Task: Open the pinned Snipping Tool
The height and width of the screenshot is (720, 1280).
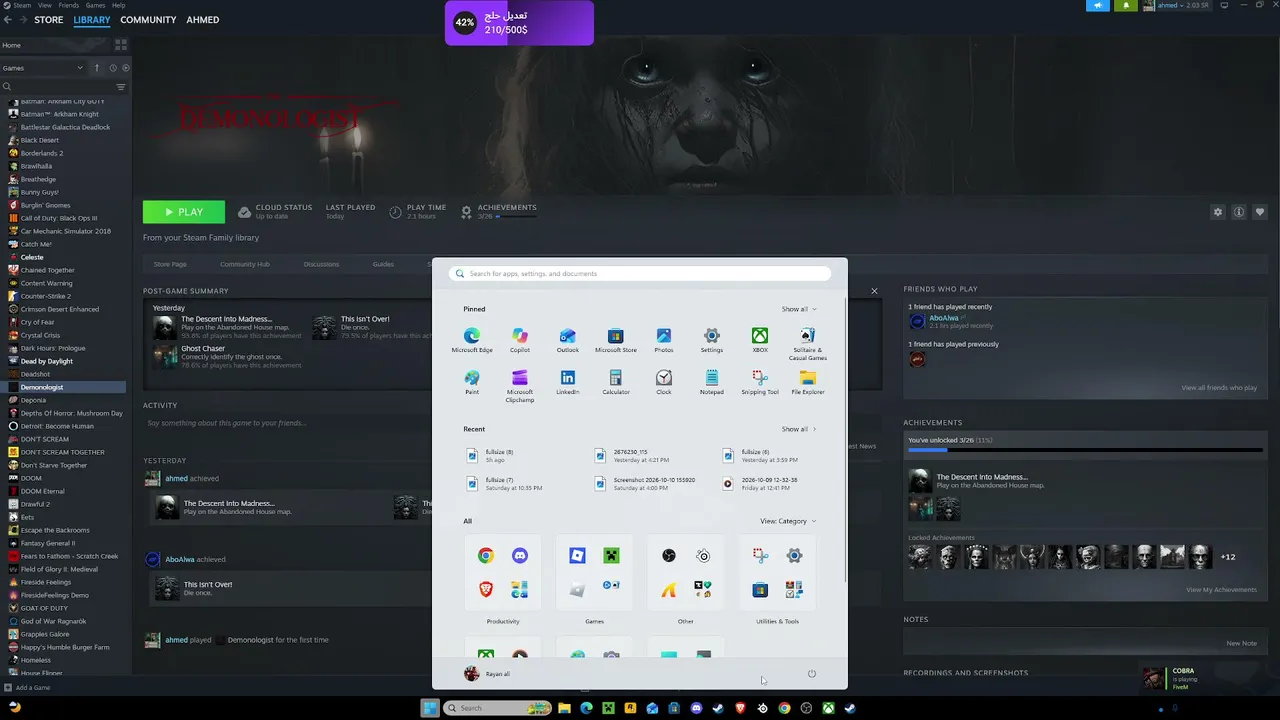Action: click(x=760, y=382)
